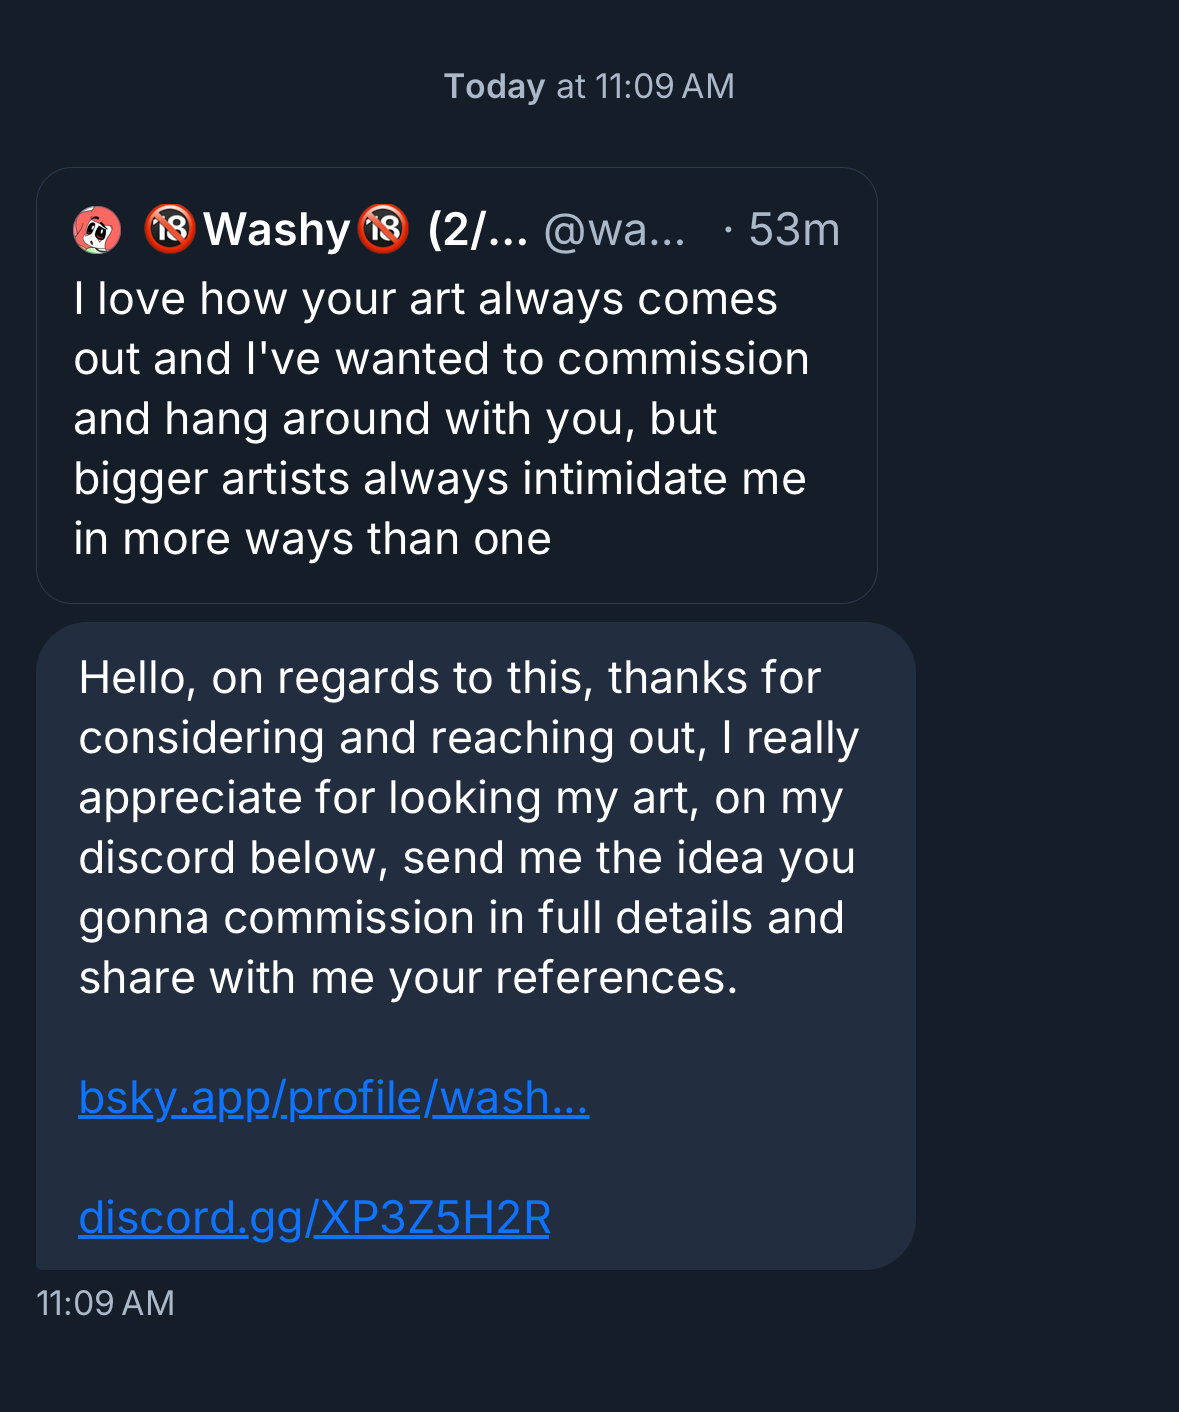1179x1412 pixels.
Task: Click the 11:09 AM timestamp under the message
Action: point(105,1303)
